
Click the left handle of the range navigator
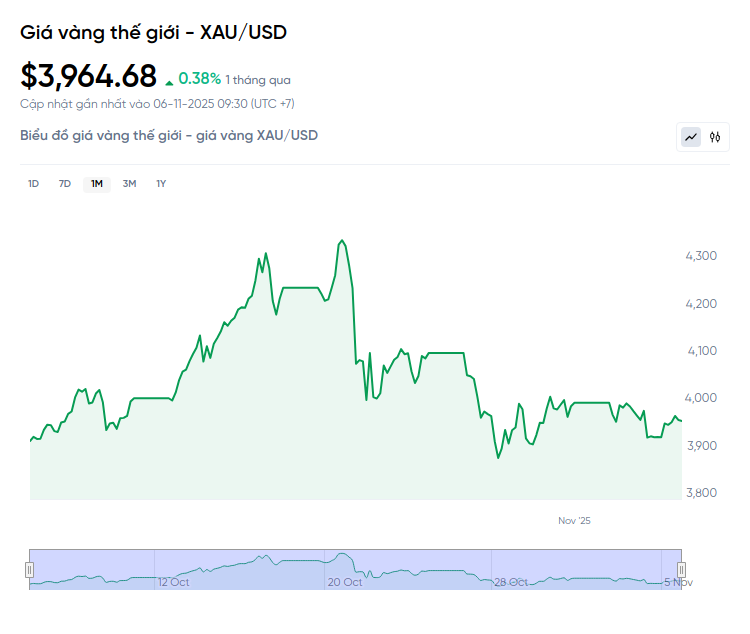[29, 569]
